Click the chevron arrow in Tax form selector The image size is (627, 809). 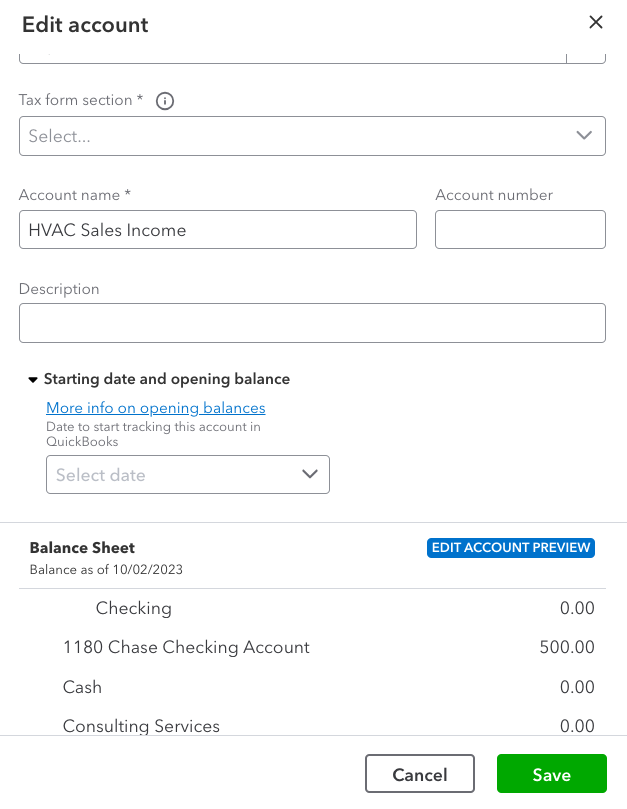pyautogui.click(x=585, y=136)
